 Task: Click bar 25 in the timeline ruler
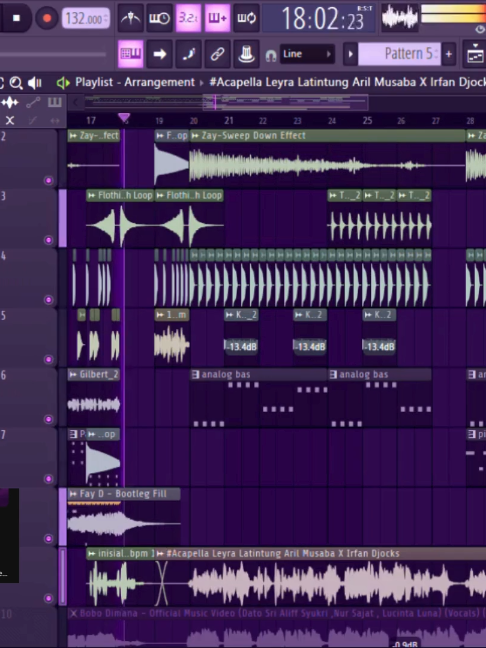367,120
